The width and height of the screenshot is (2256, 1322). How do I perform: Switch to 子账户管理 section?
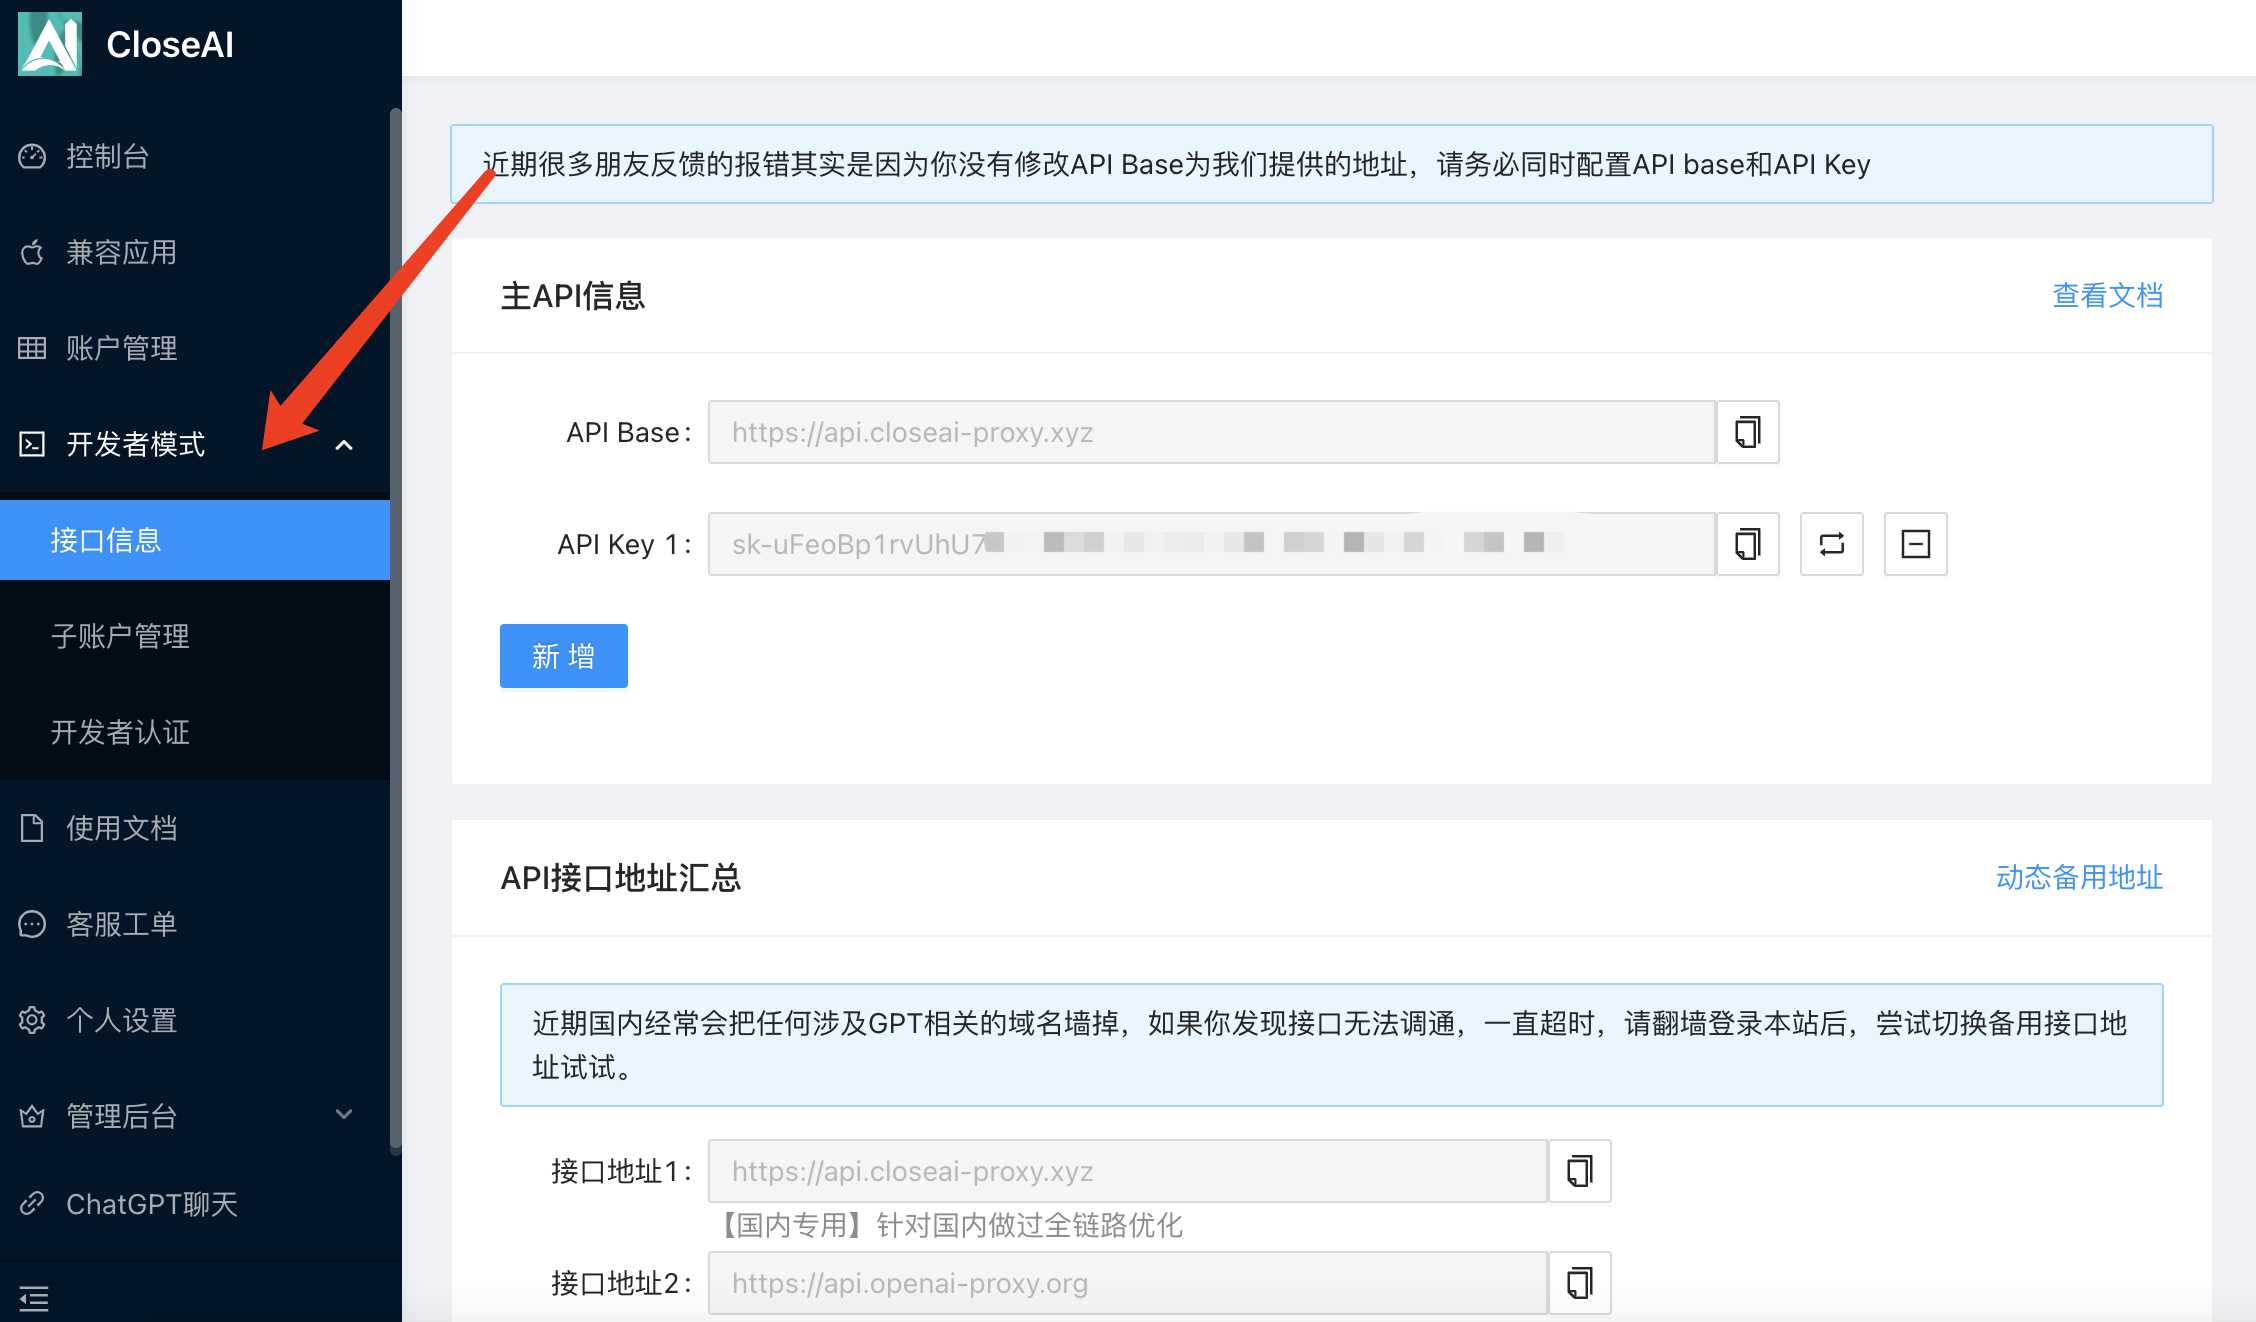click(120, 636)
